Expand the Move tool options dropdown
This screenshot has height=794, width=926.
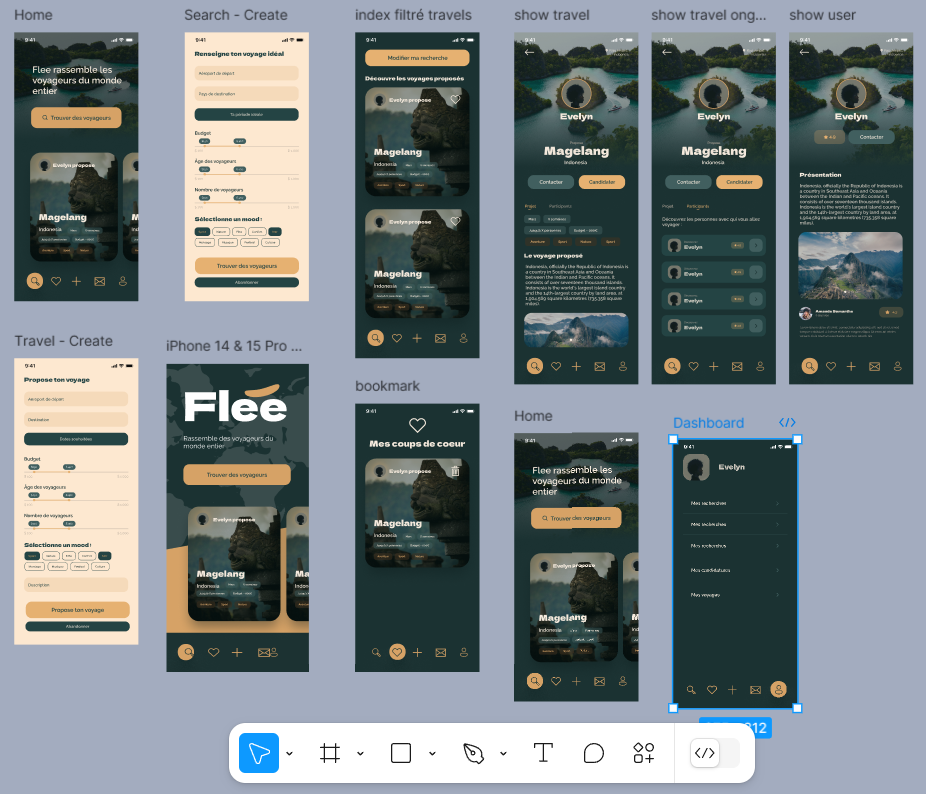point(289,754)
